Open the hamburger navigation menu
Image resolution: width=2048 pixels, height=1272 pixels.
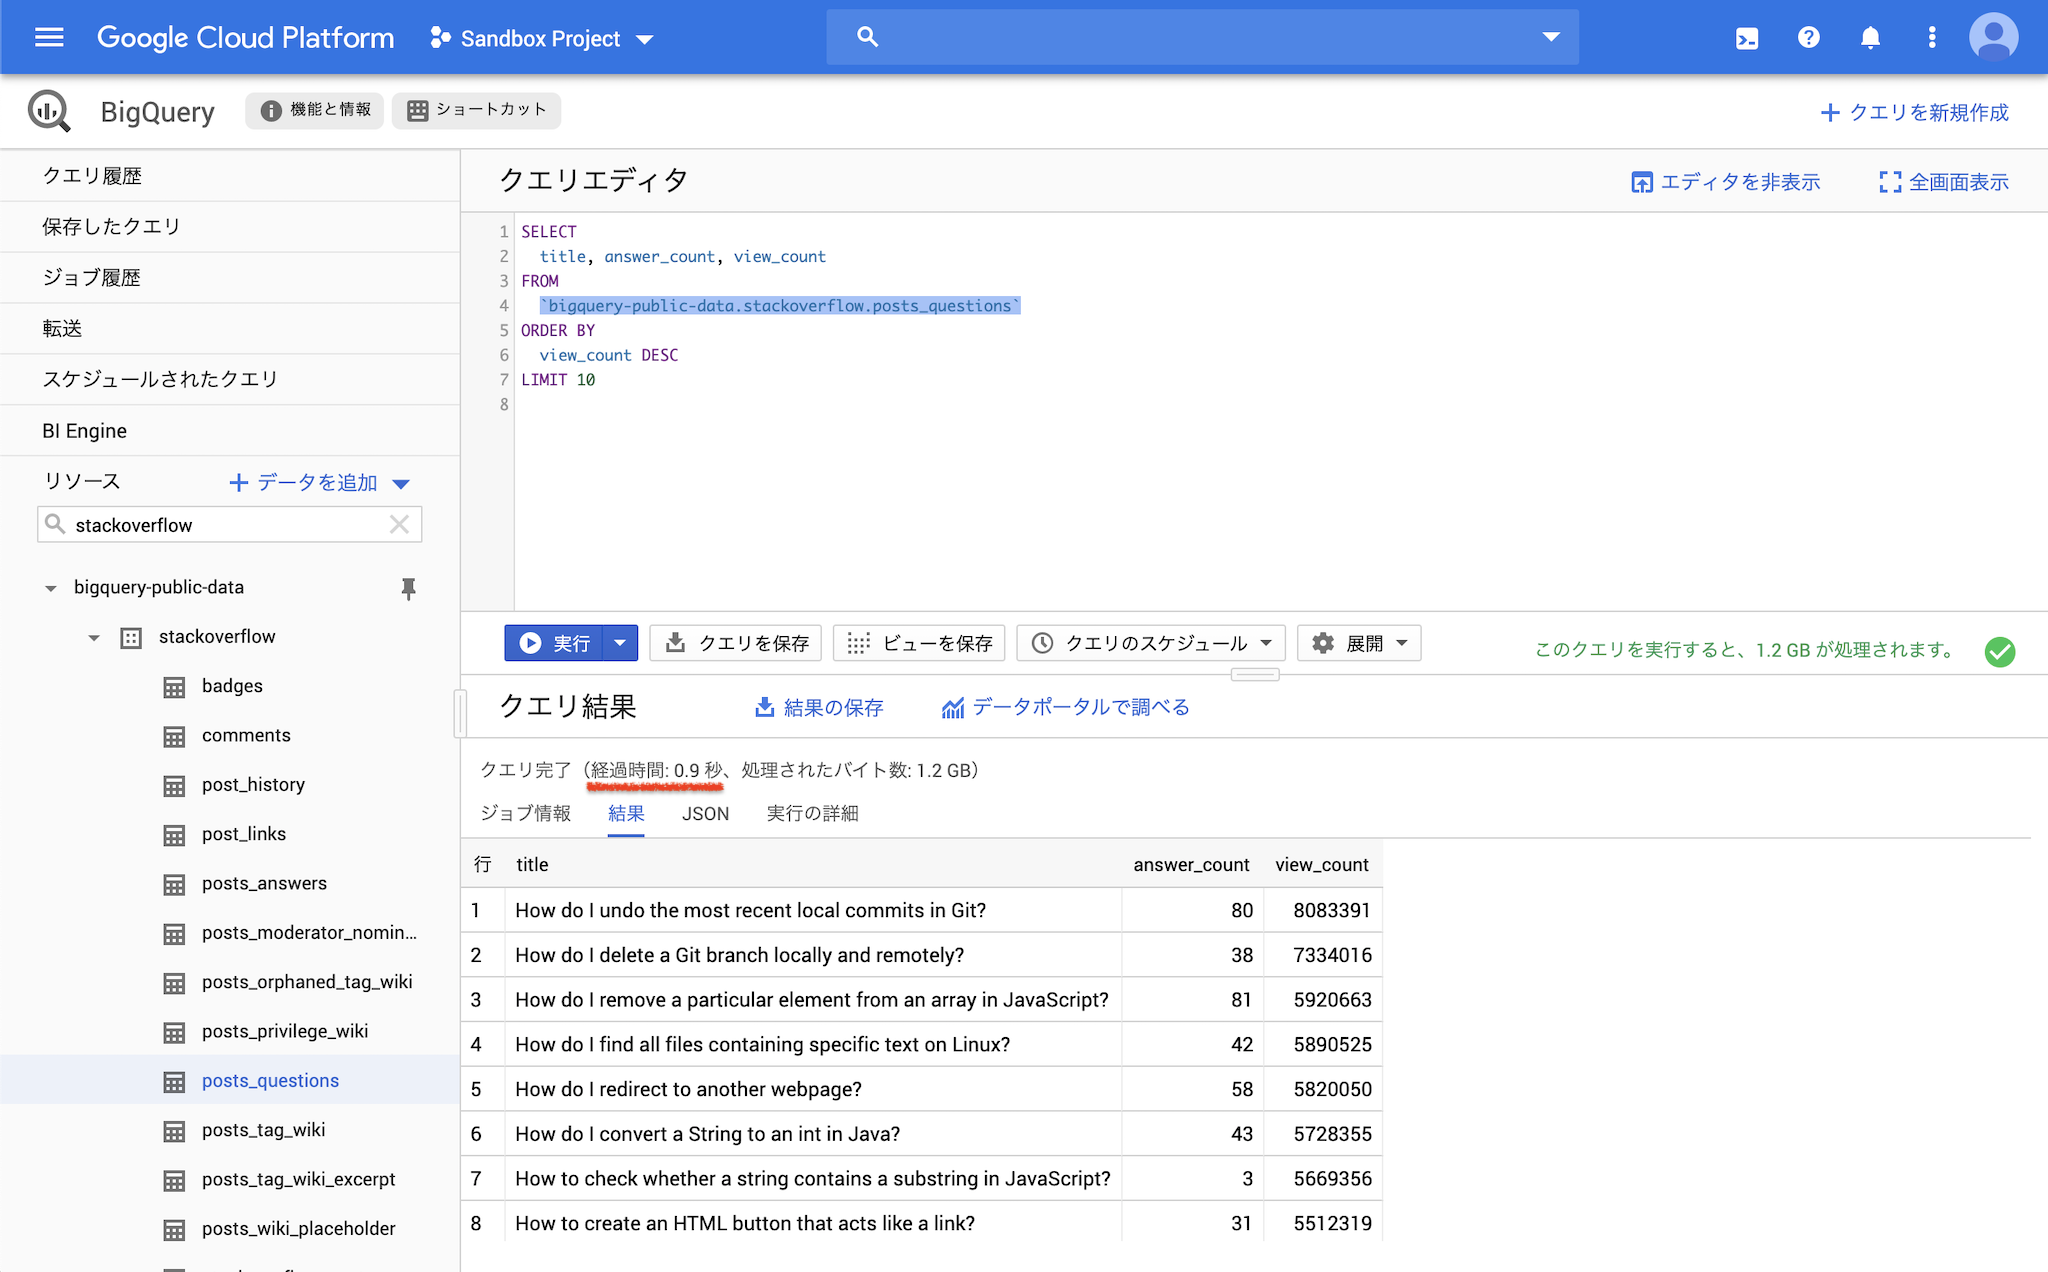(x=49, y=38)
